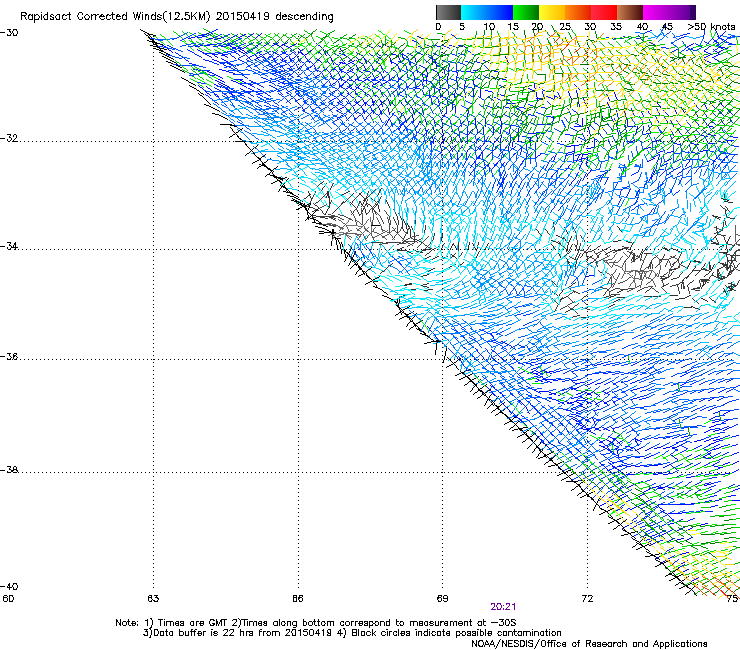Click the '-36' latitude axis label
Image resolution: width=740 pixels, height=650 pixels.
click(9, 356)
